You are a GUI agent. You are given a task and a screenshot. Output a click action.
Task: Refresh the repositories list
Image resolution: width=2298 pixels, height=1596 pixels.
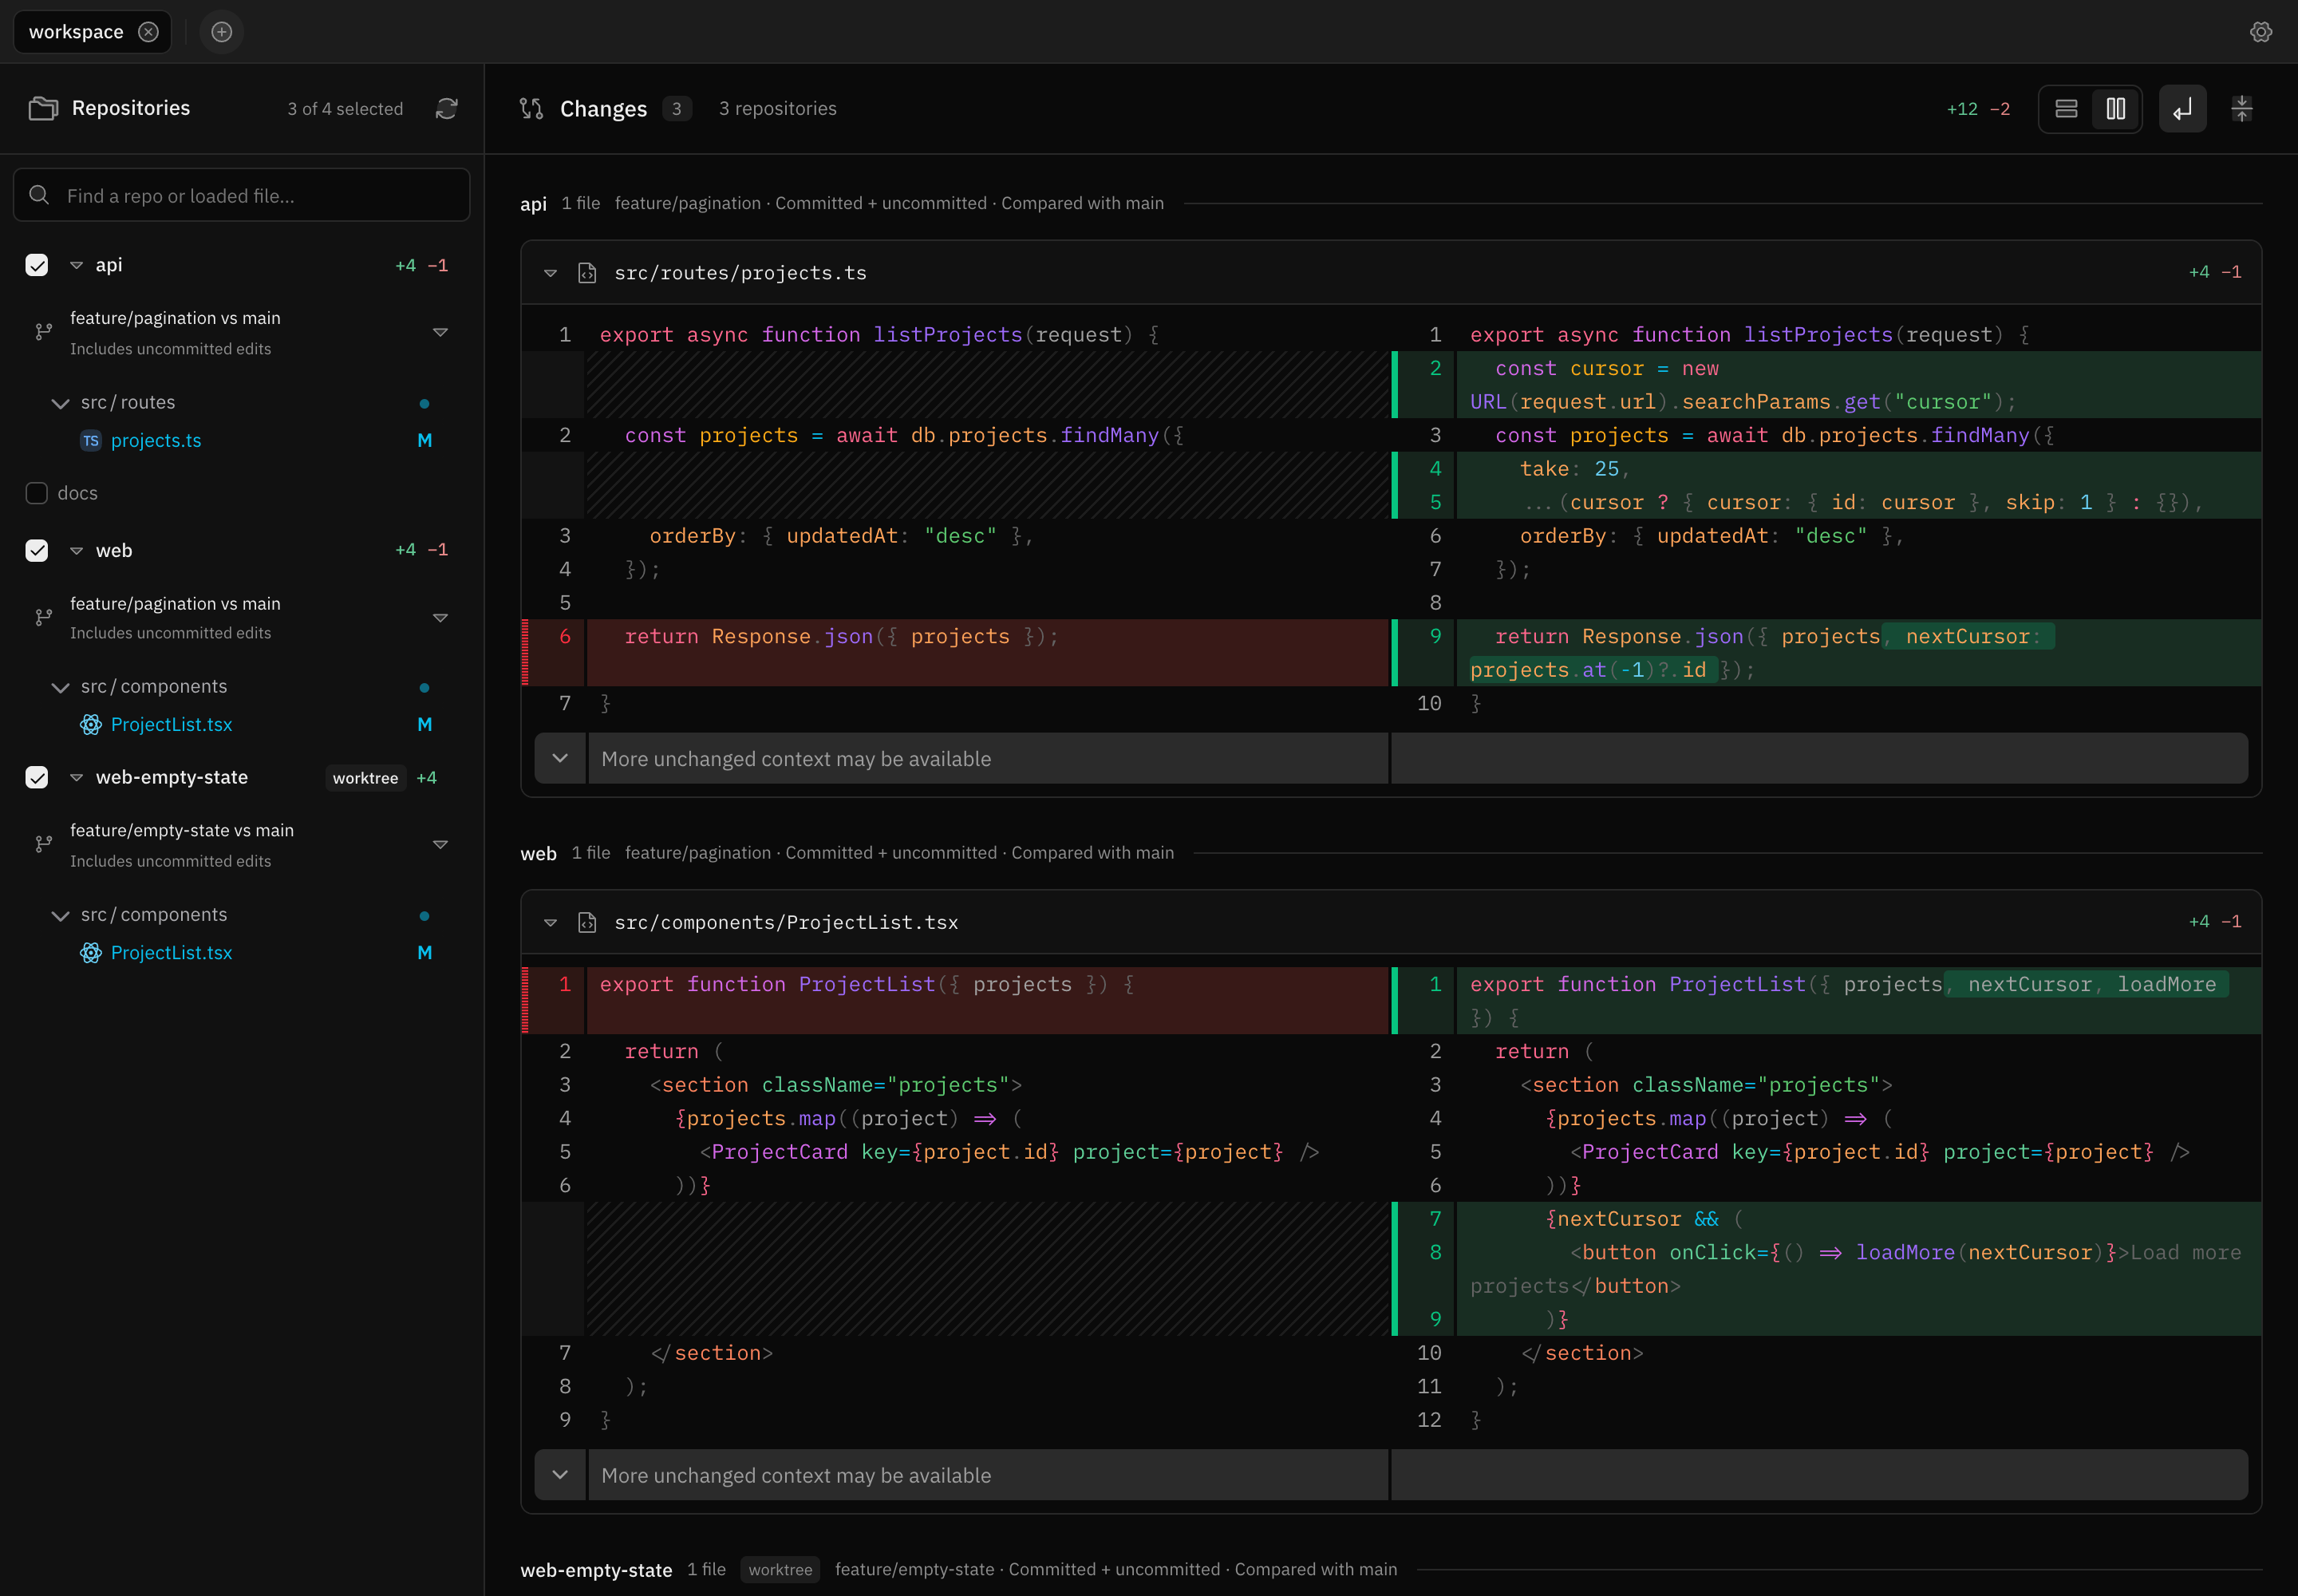click(447, 109)
